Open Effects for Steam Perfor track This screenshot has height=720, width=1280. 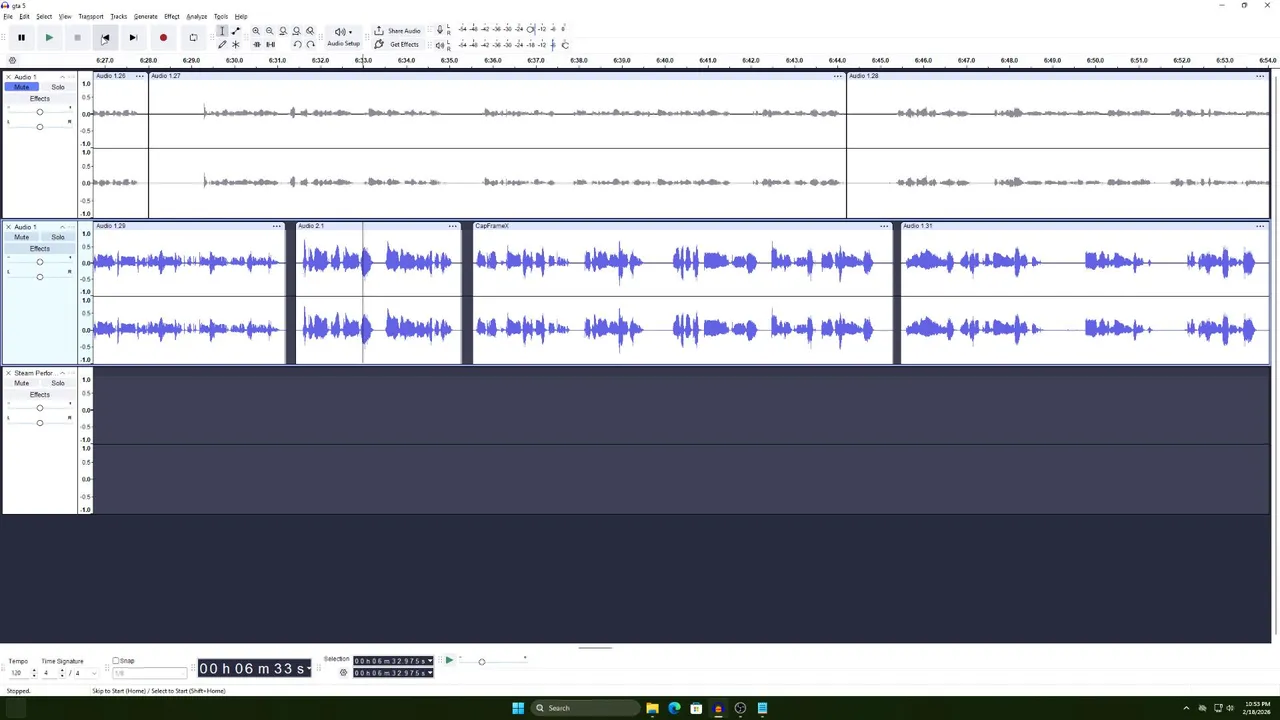pos(40,395)
